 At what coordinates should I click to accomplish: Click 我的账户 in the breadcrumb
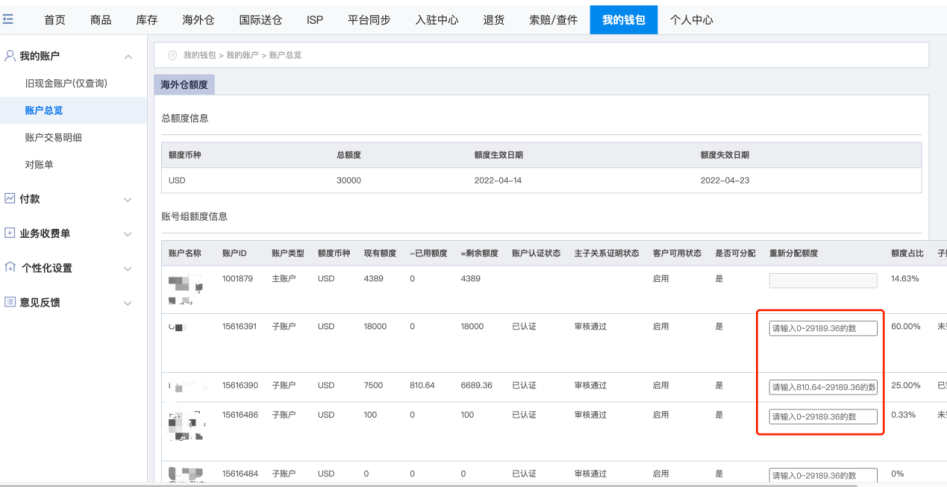tap(242, 56)
